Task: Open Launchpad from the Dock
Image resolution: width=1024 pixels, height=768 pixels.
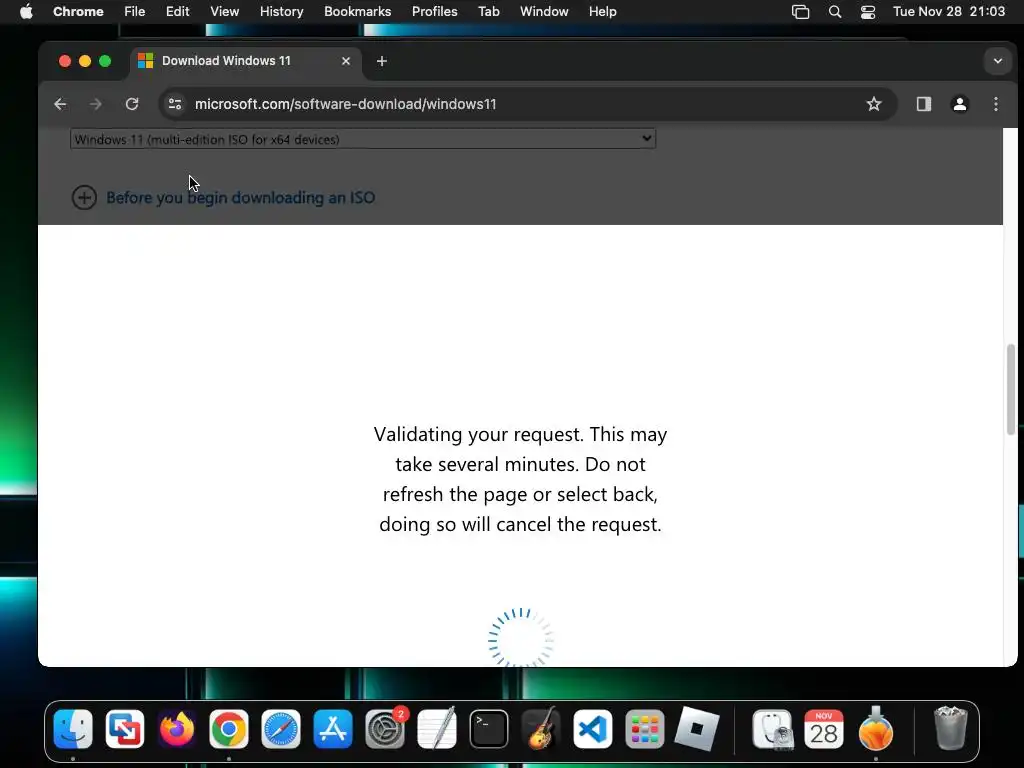Action: (x=645, y=729)
